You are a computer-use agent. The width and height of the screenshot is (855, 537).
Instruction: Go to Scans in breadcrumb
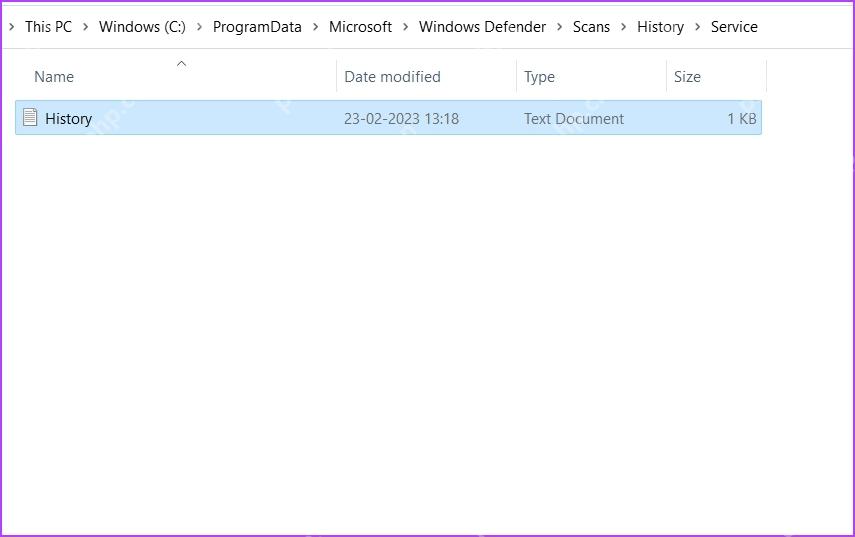(x=591, y=27)
